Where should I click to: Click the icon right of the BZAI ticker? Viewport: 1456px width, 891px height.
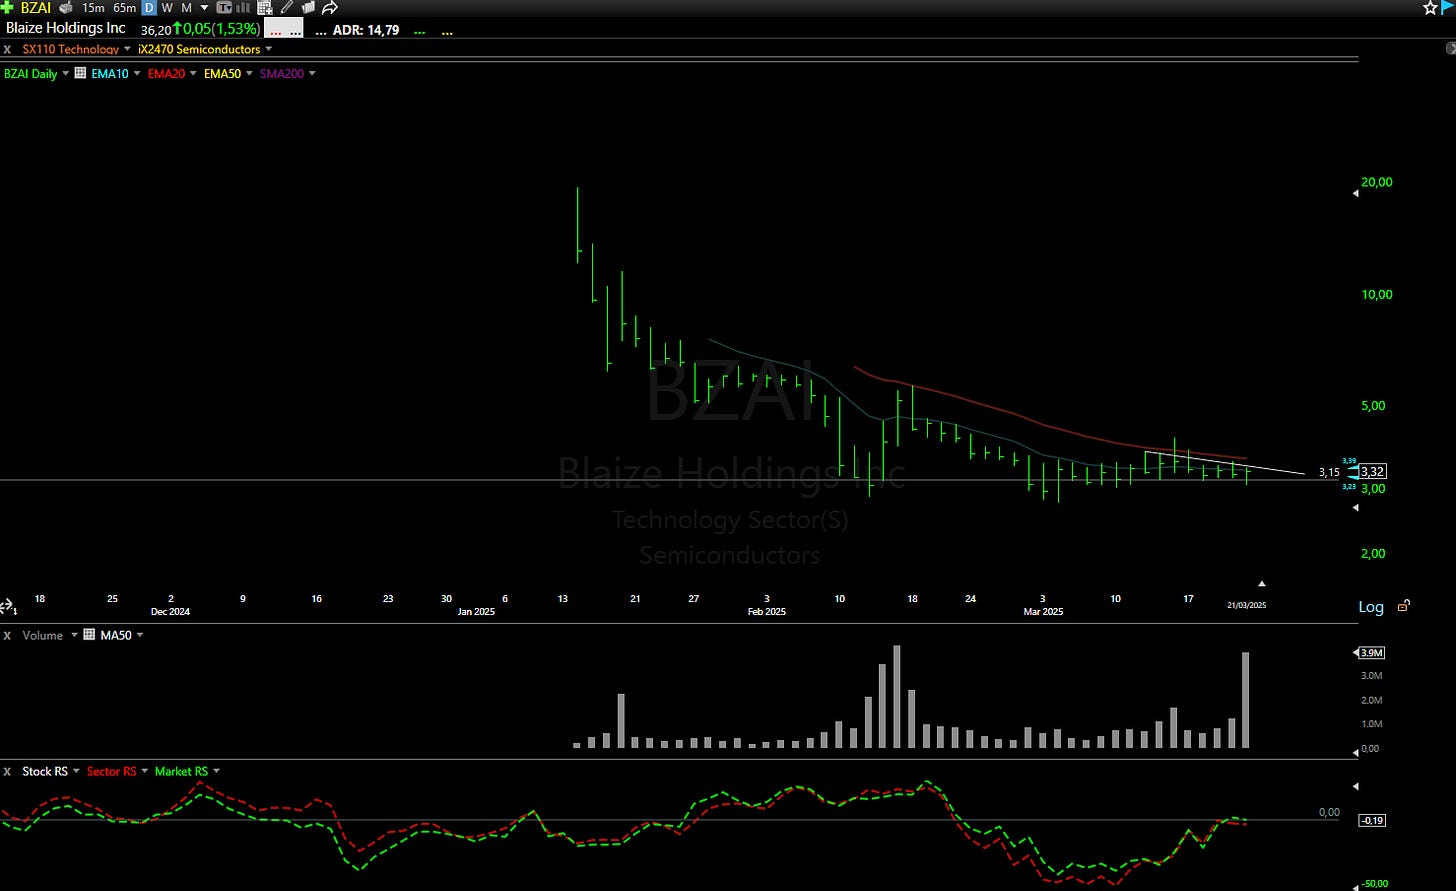pos(66,8)
